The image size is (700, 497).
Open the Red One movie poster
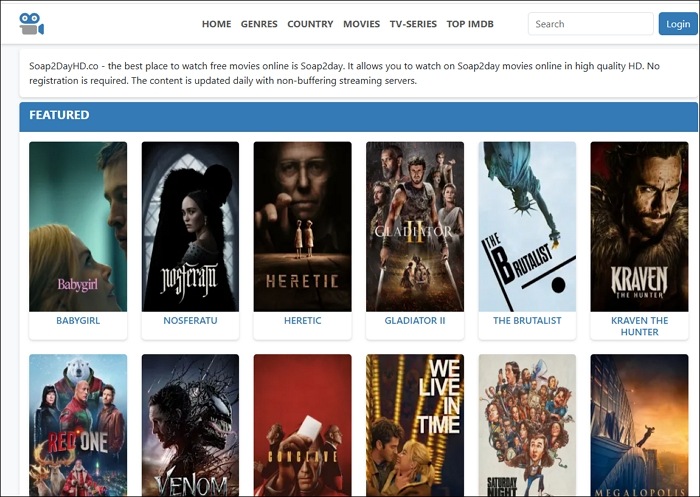[78, 425]
